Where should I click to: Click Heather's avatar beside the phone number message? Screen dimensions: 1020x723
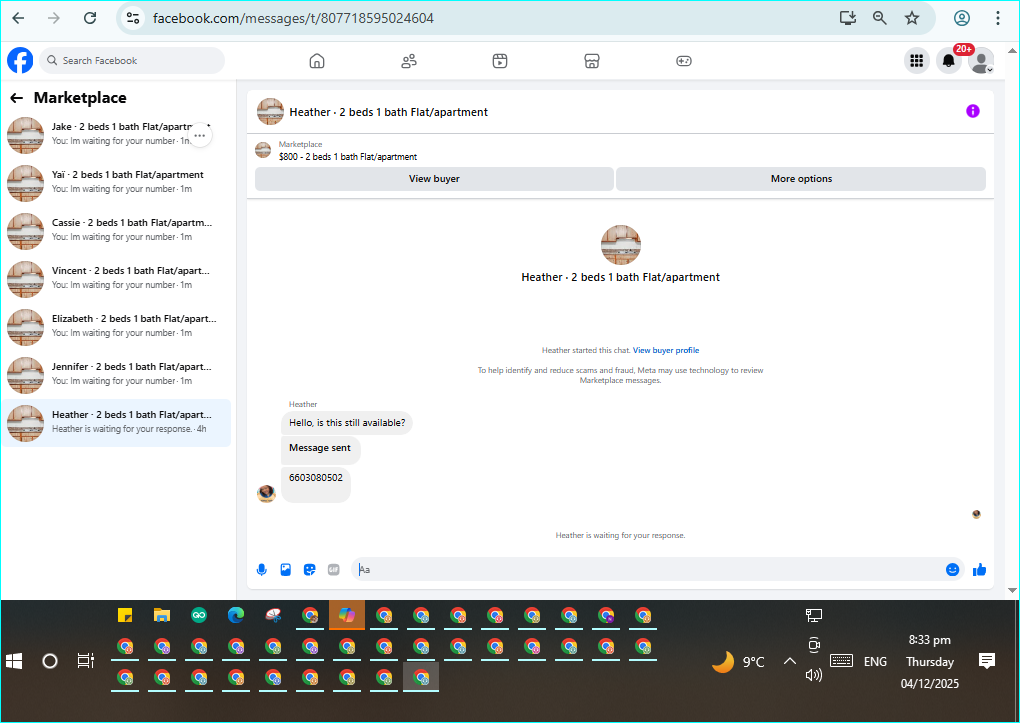266,493
